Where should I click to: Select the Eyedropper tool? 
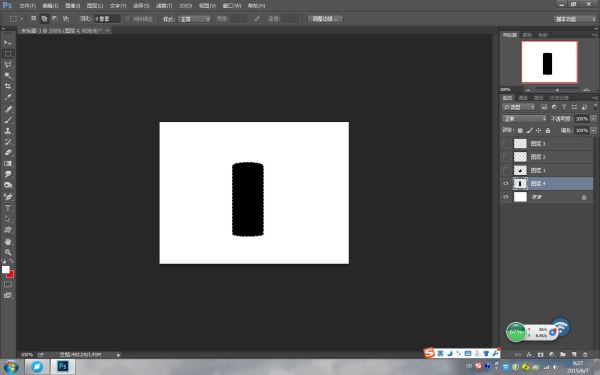coord(8,97)
